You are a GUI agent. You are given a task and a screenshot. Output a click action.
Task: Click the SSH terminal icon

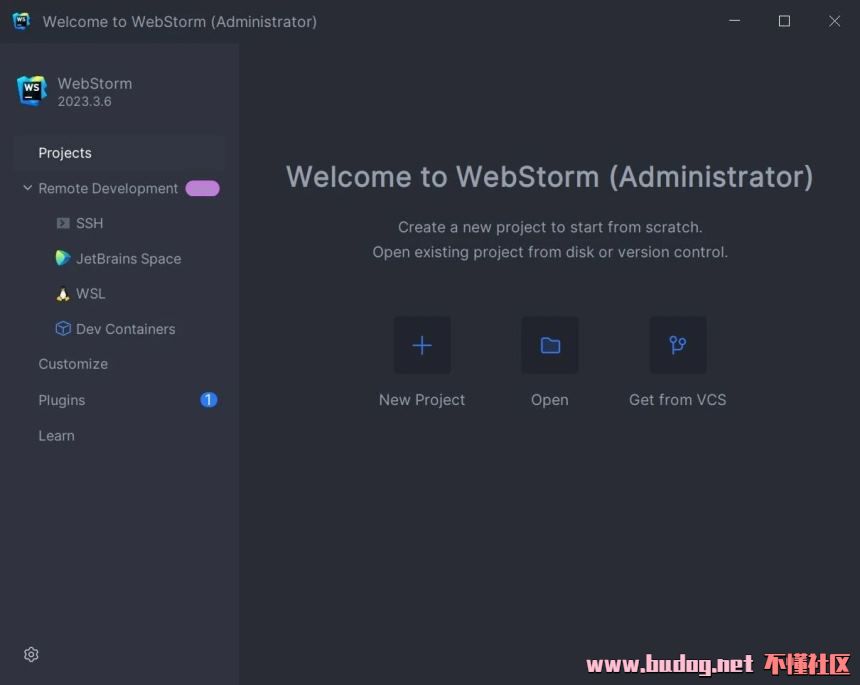tap(63, 223)
